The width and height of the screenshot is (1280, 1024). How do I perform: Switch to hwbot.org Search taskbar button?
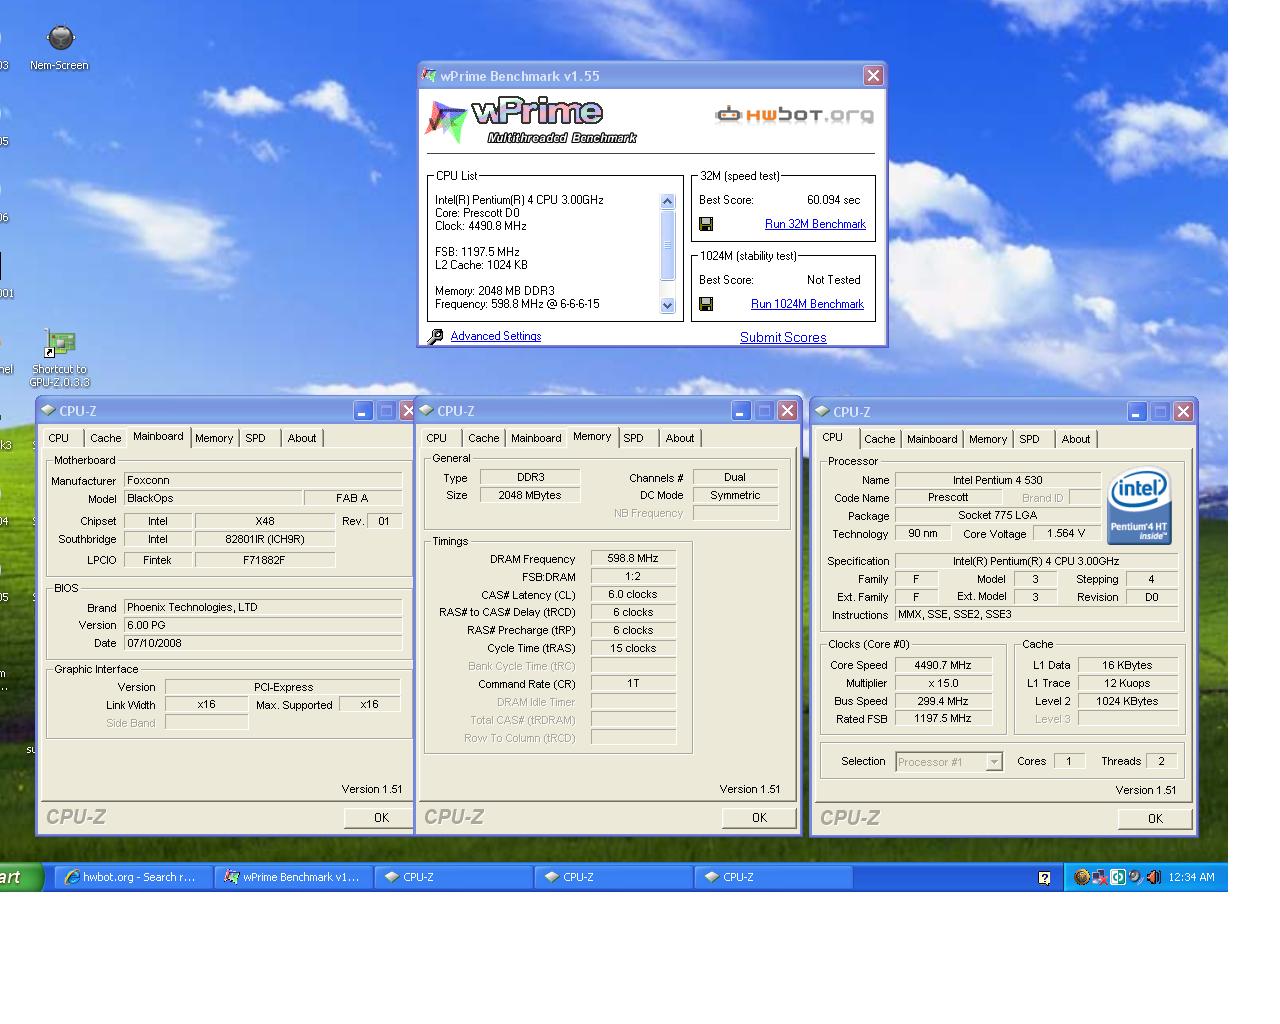click(x=134, y=877)
